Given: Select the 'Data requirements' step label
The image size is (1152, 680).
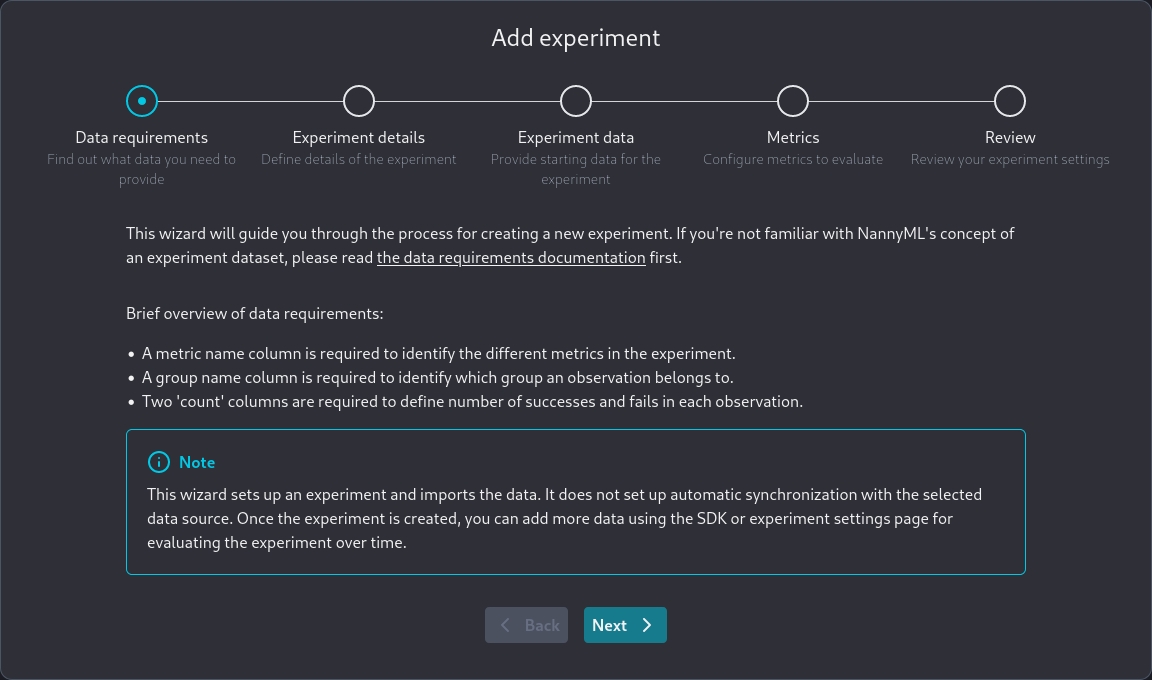Looking at the screenshot, I should click(x=142, y=138).
